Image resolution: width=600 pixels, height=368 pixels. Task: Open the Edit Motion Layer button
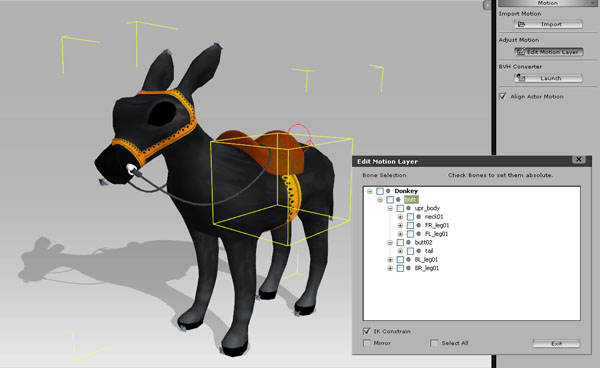pyautogui.click(x=548, y=52)
